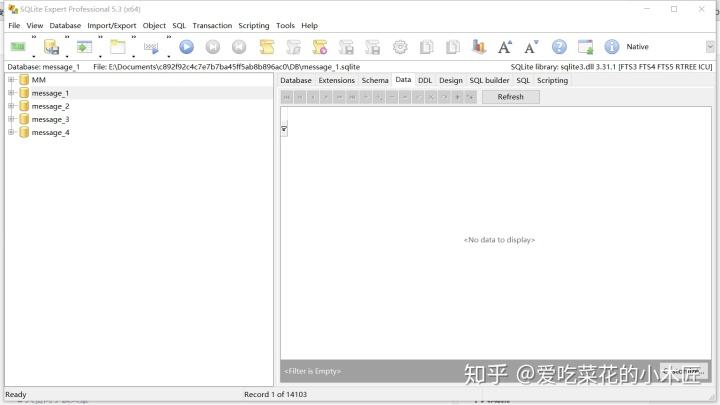
Task: Click the filter funnel icon in data grid
Action: click(x=284, y=129)
